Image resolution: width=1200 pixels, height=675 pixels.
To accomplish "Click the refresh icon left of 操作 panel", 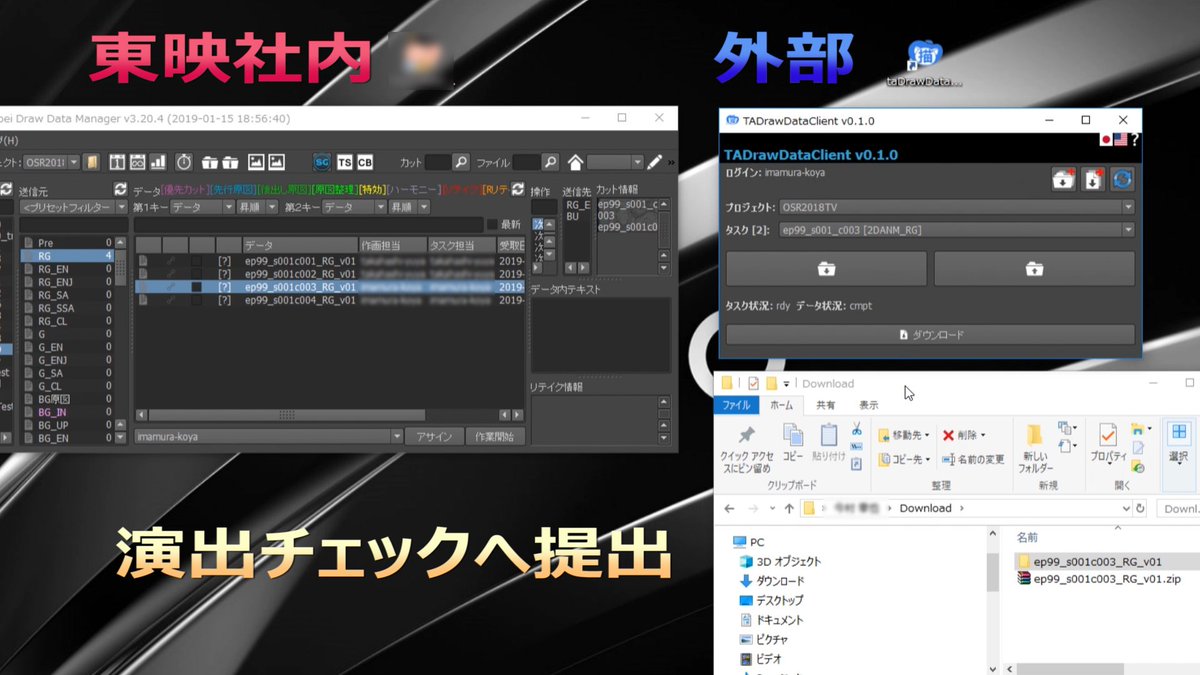I will point(518,189).
